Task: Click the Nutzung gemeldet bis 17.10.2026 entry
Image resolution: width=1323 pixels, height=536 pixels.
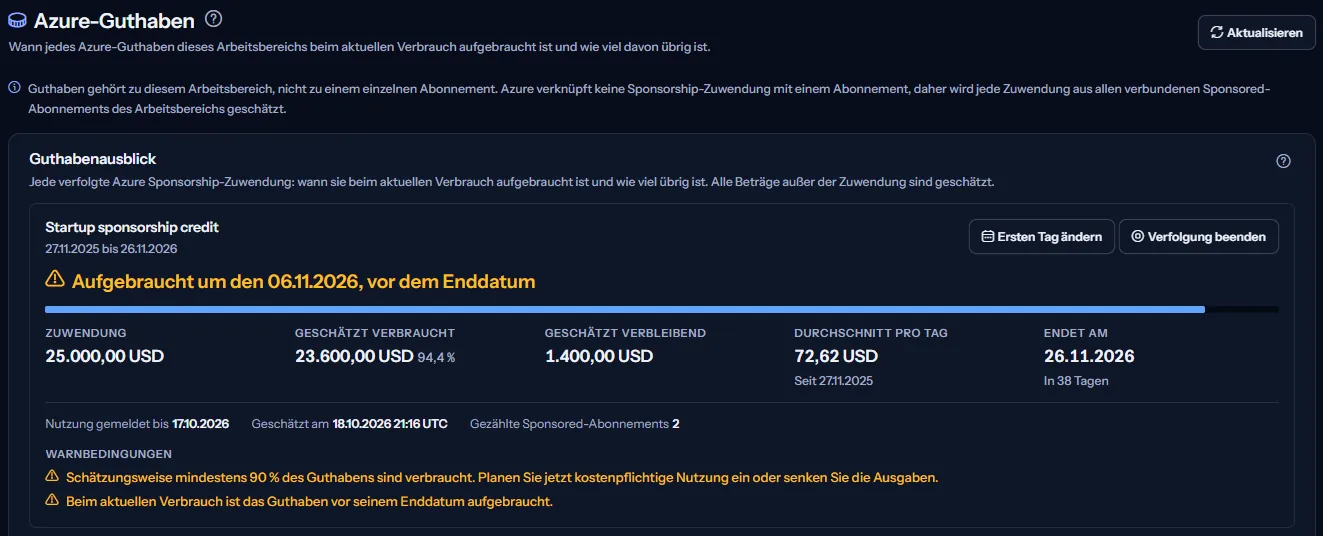Action: click(x=137, y=424)
